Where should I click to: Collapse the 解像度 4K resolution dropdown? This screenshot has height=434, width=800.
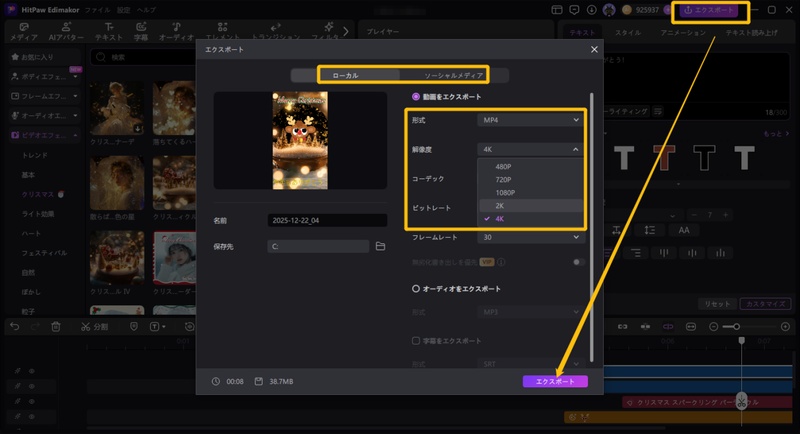click(531, 149)
